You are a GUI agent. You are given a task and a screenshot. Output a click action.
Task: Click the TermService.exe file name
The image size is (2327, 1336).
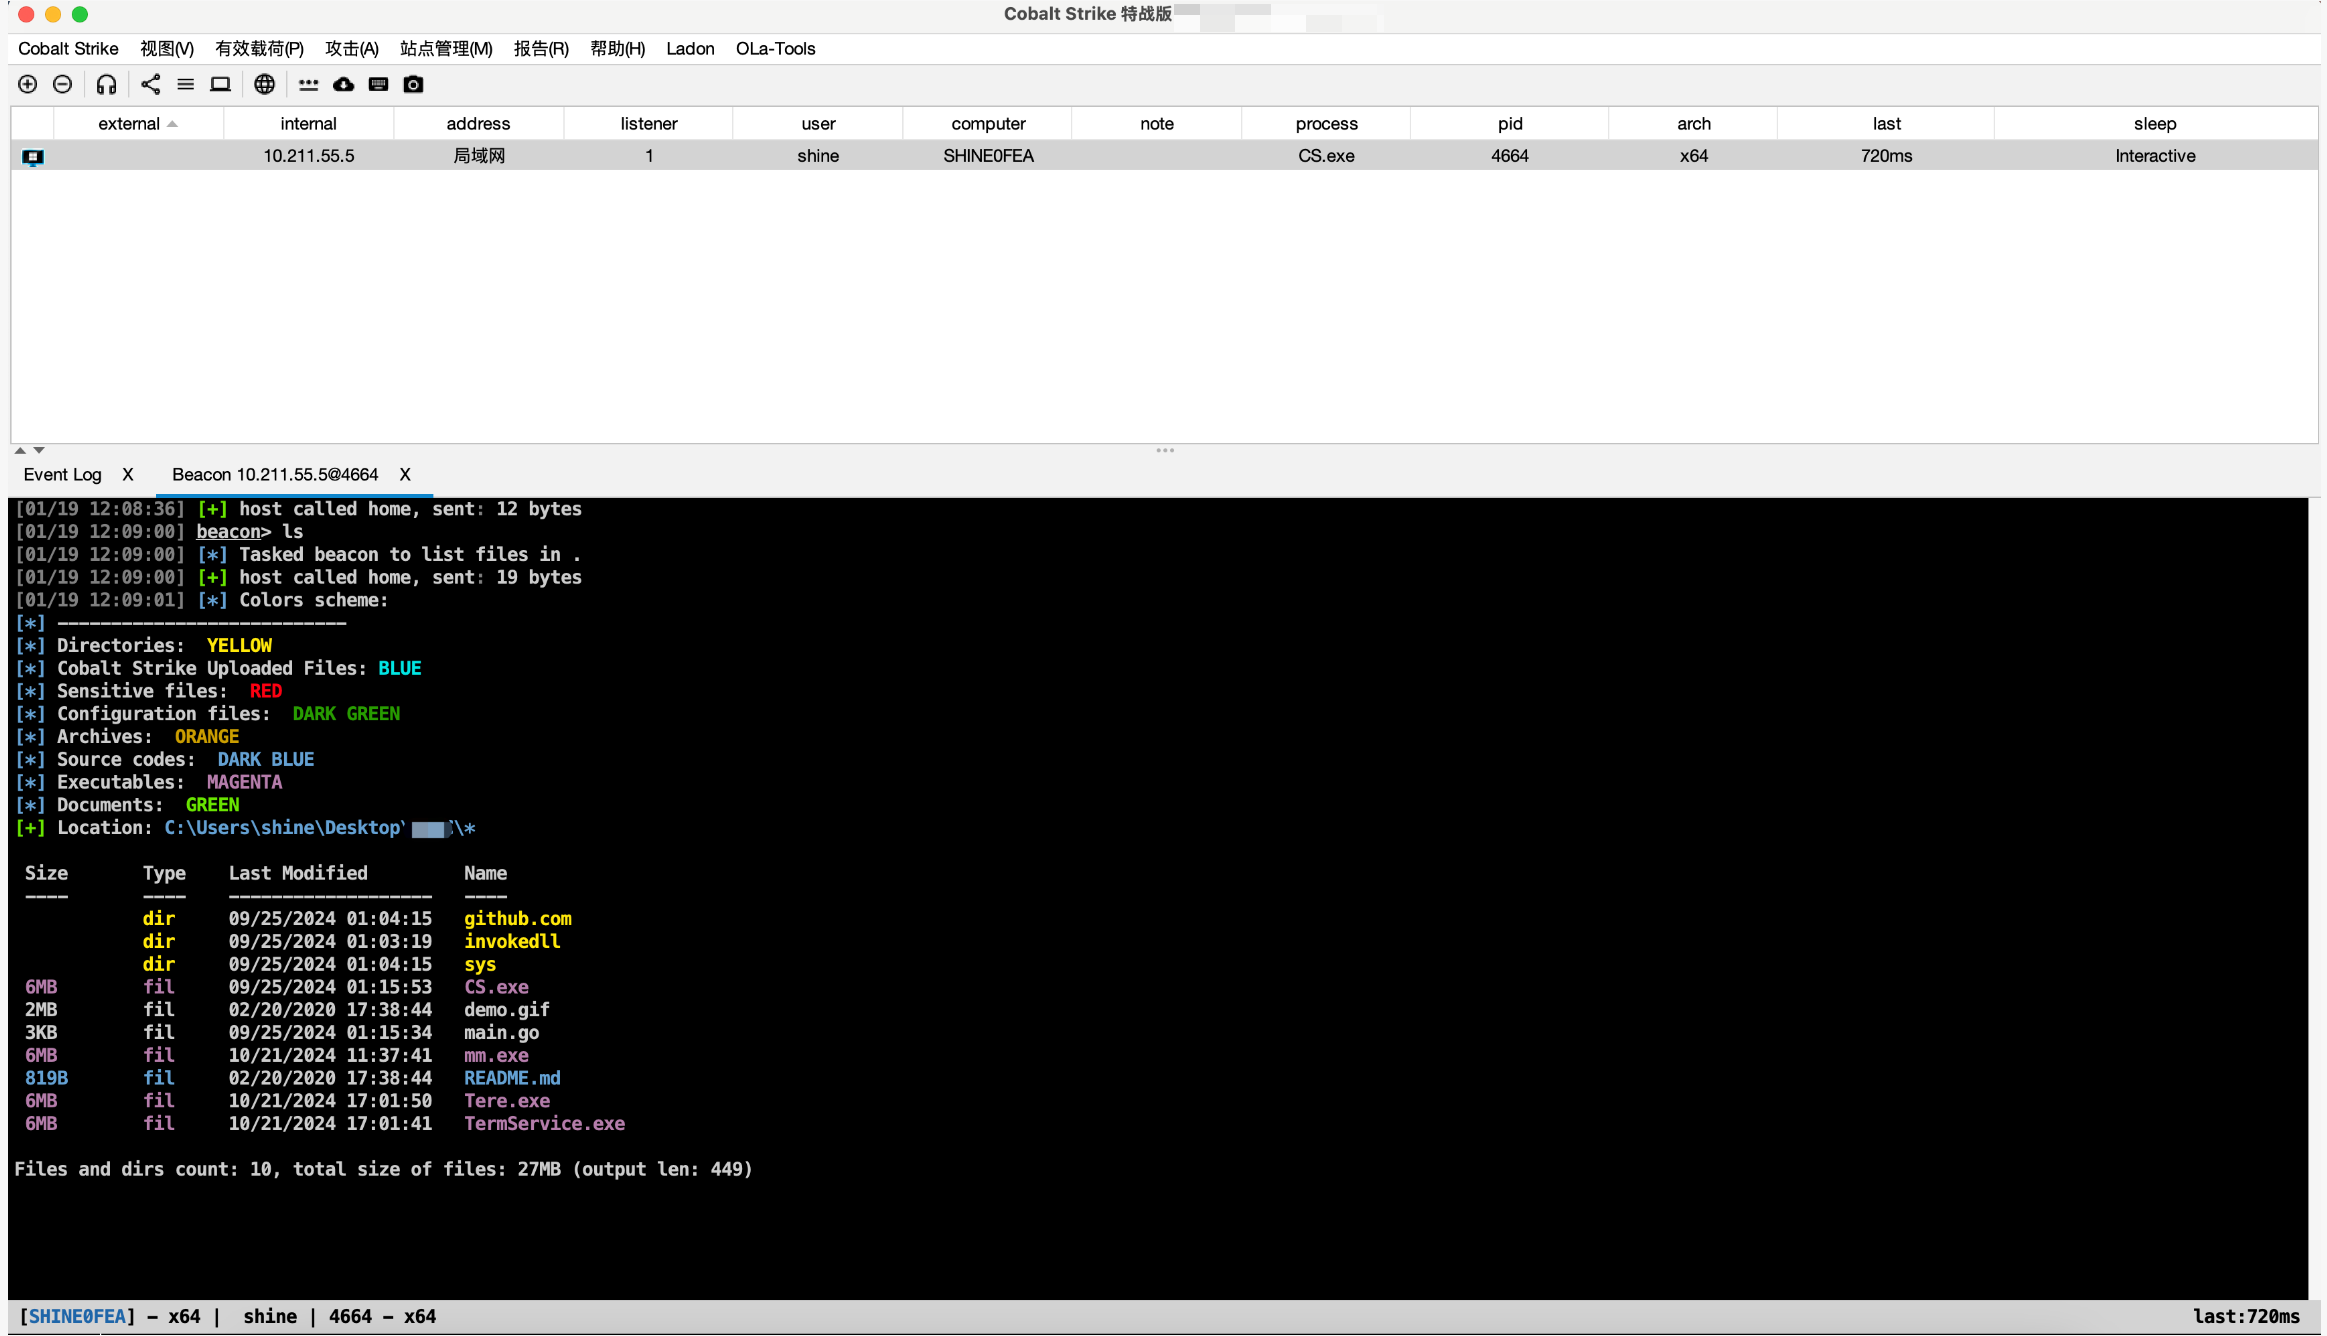click(x=544, y=1124)
